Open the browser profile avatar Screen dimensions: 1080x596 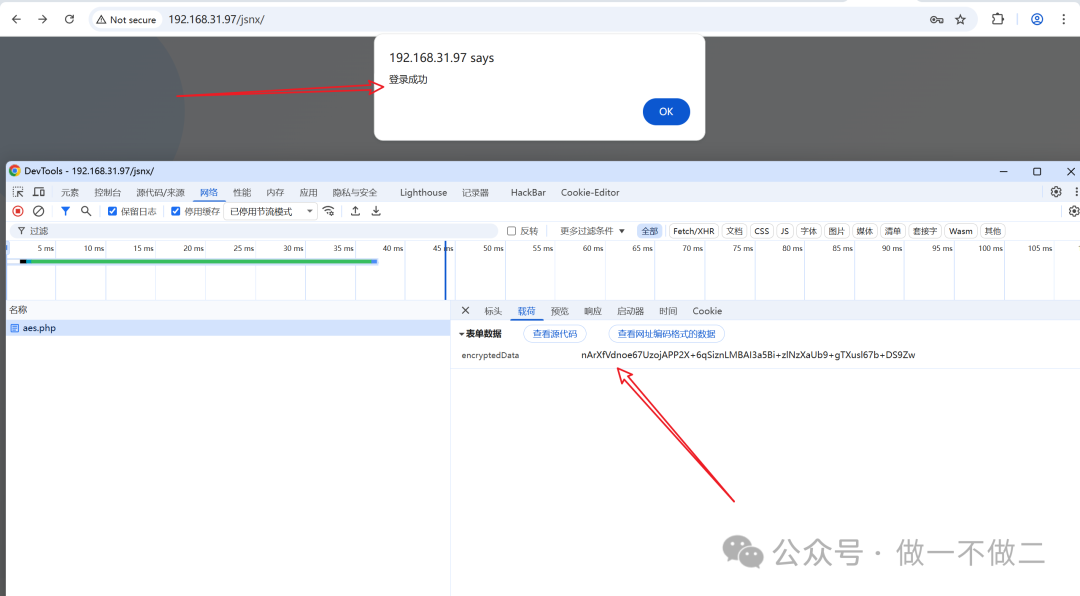[1037, 19]
